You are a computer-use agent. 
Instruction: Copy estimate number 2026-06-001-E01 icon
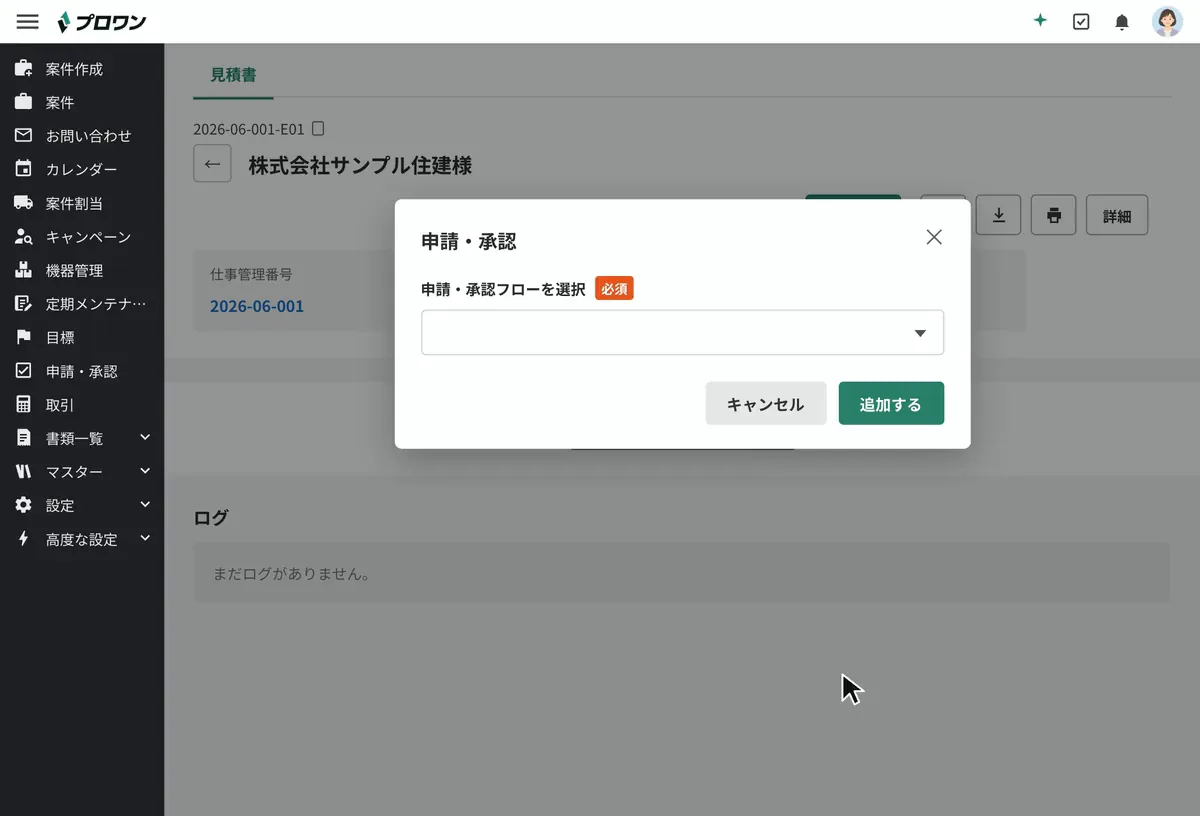318,129
